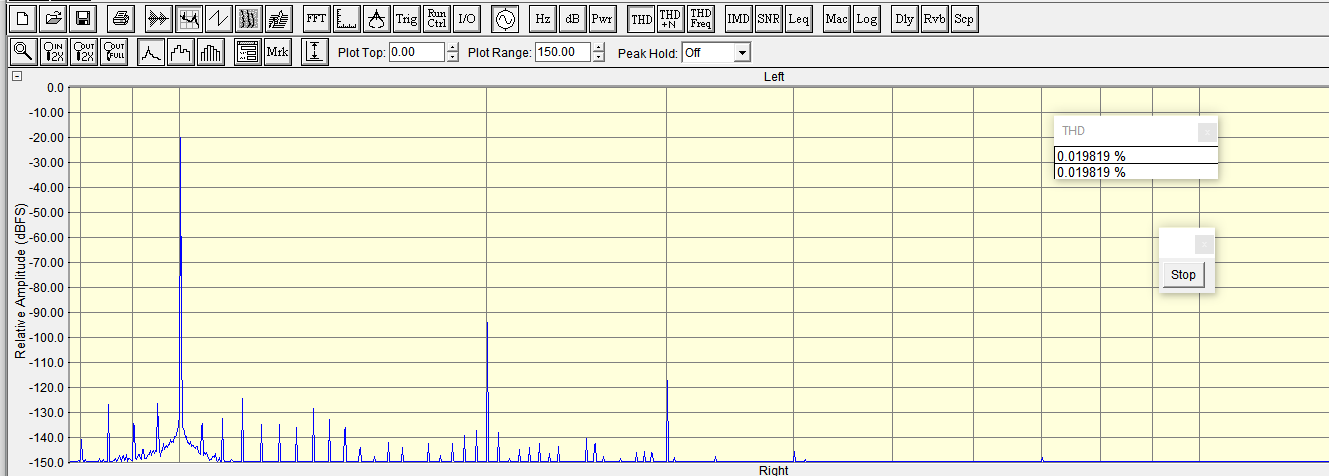Open the Trig trigger settings

tap(406, 18)
